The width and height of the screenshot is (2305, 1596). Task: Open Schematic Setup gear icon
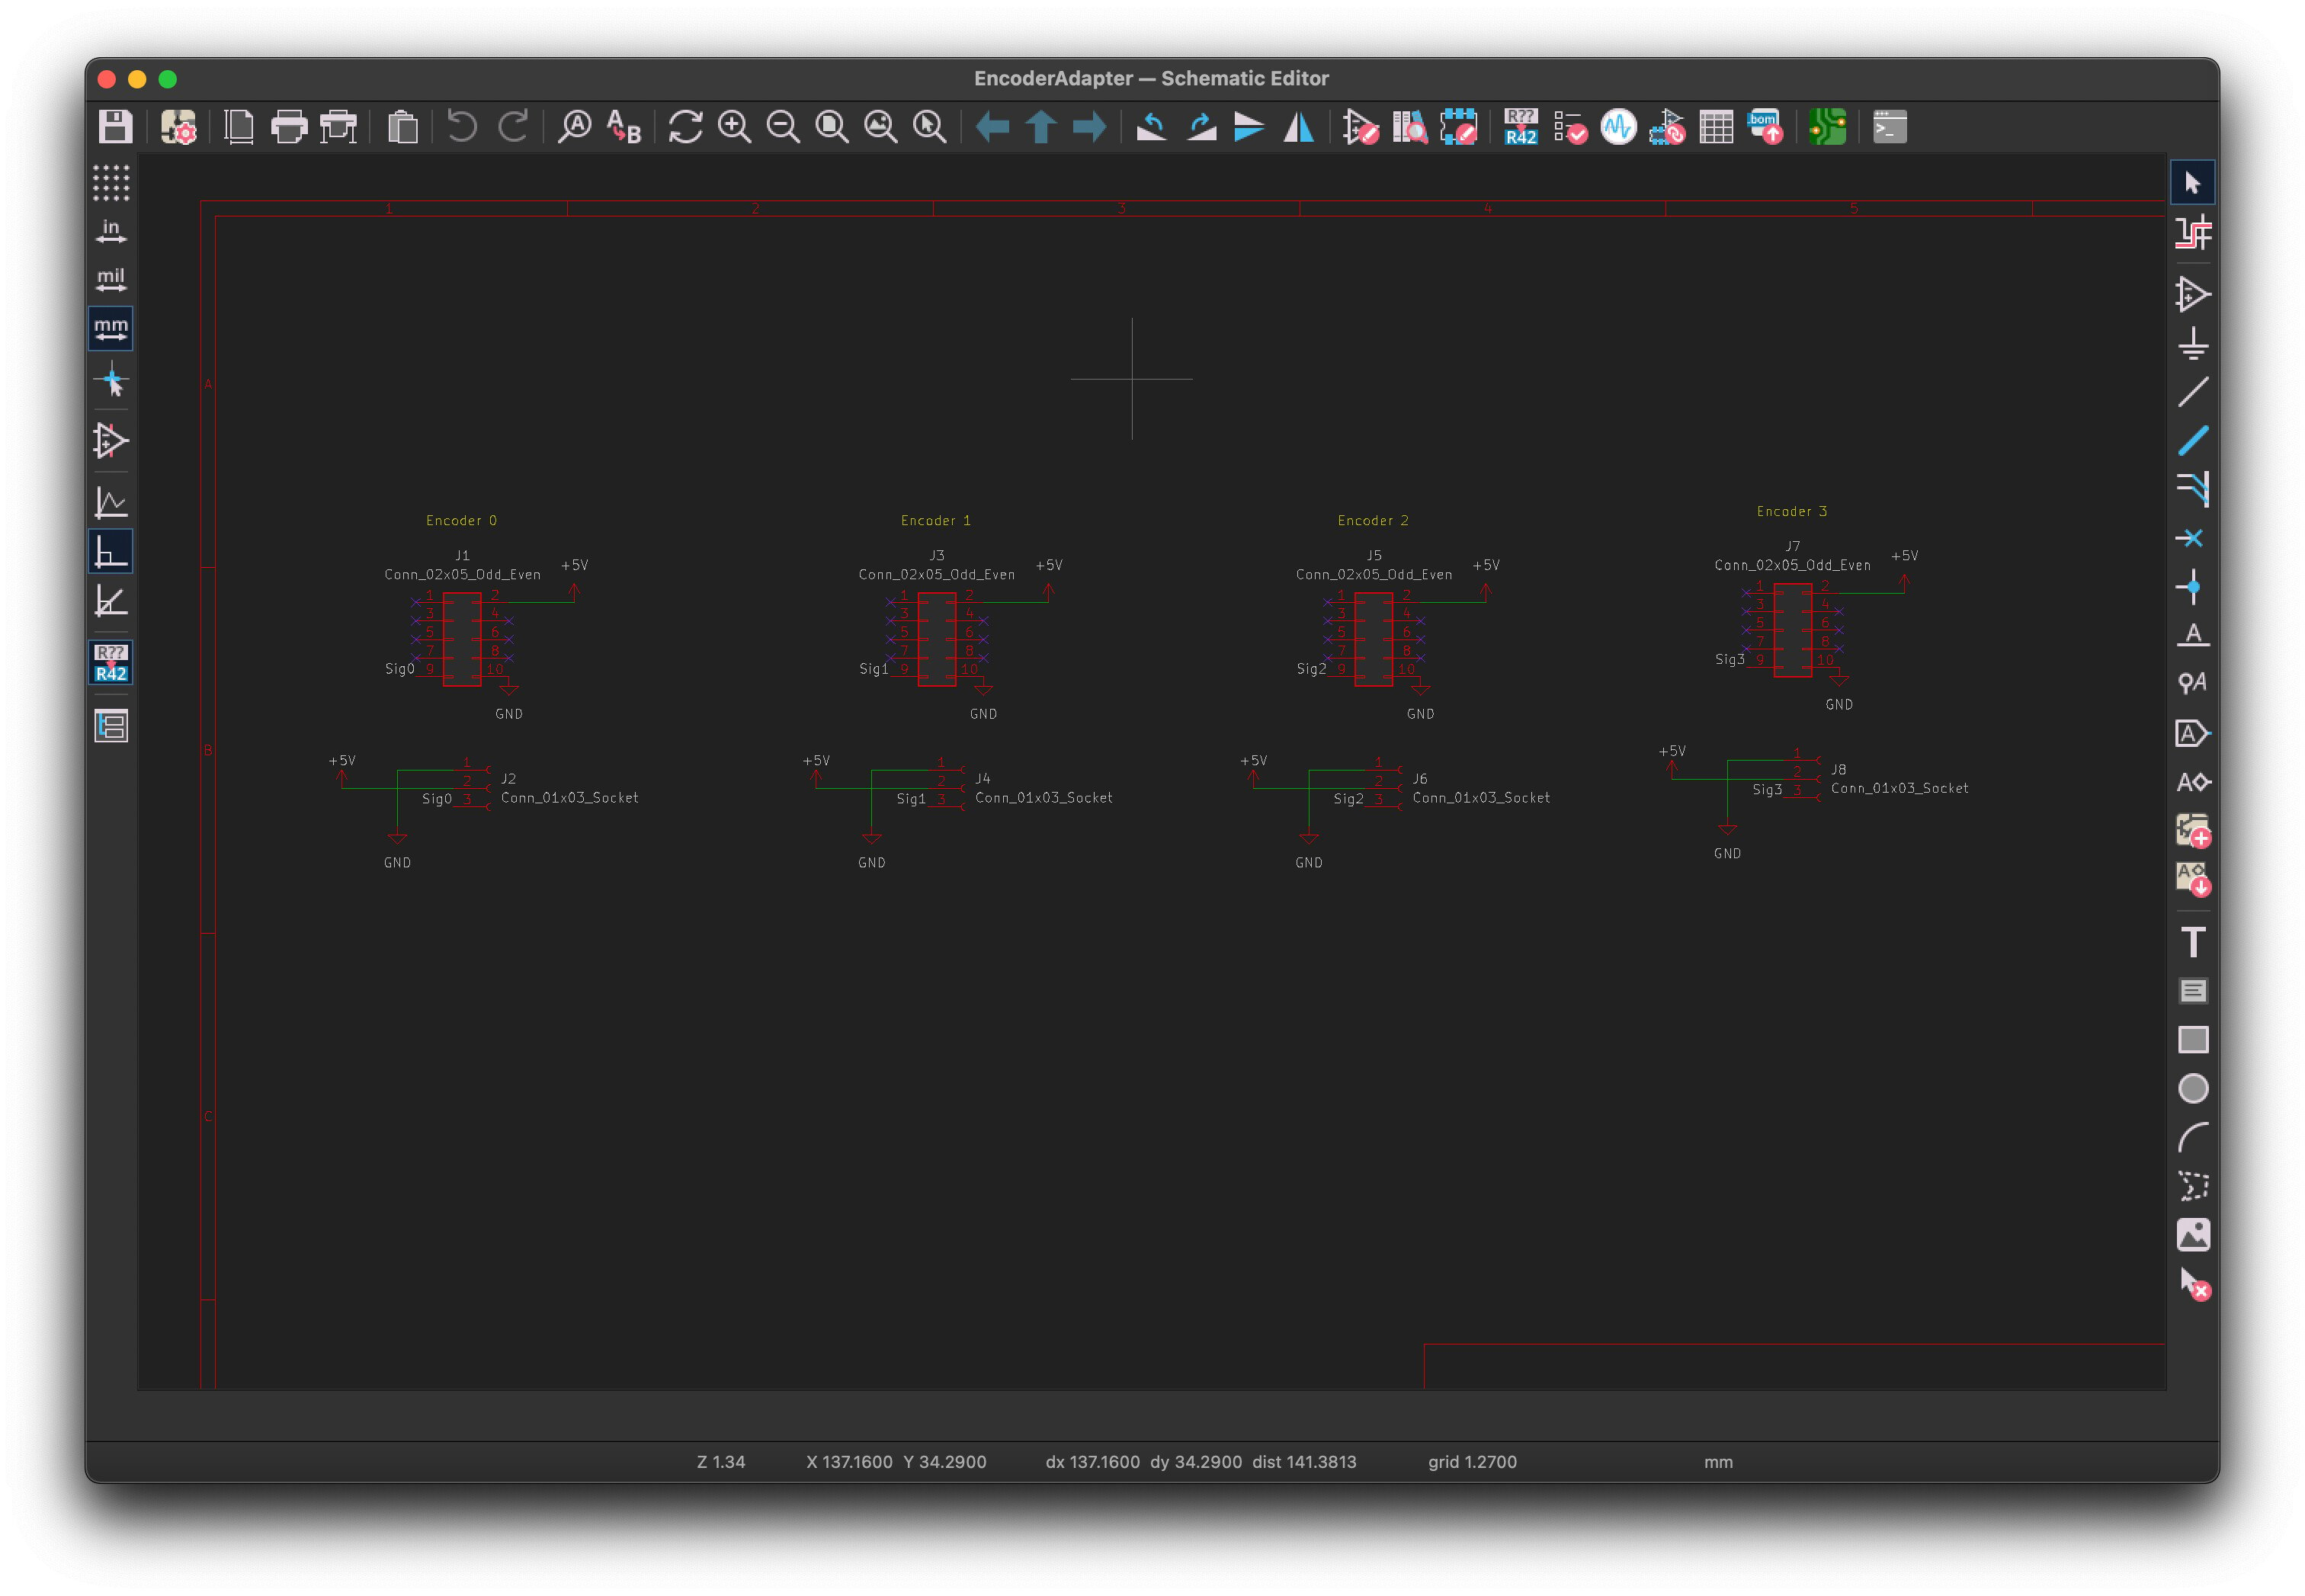179,127
